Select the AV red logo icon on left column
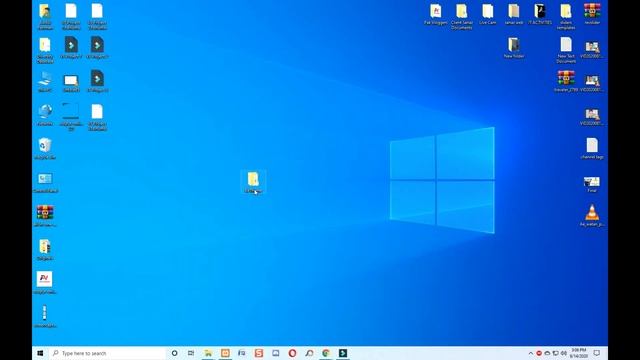This screenshot has height=360, width=640. 45,283
